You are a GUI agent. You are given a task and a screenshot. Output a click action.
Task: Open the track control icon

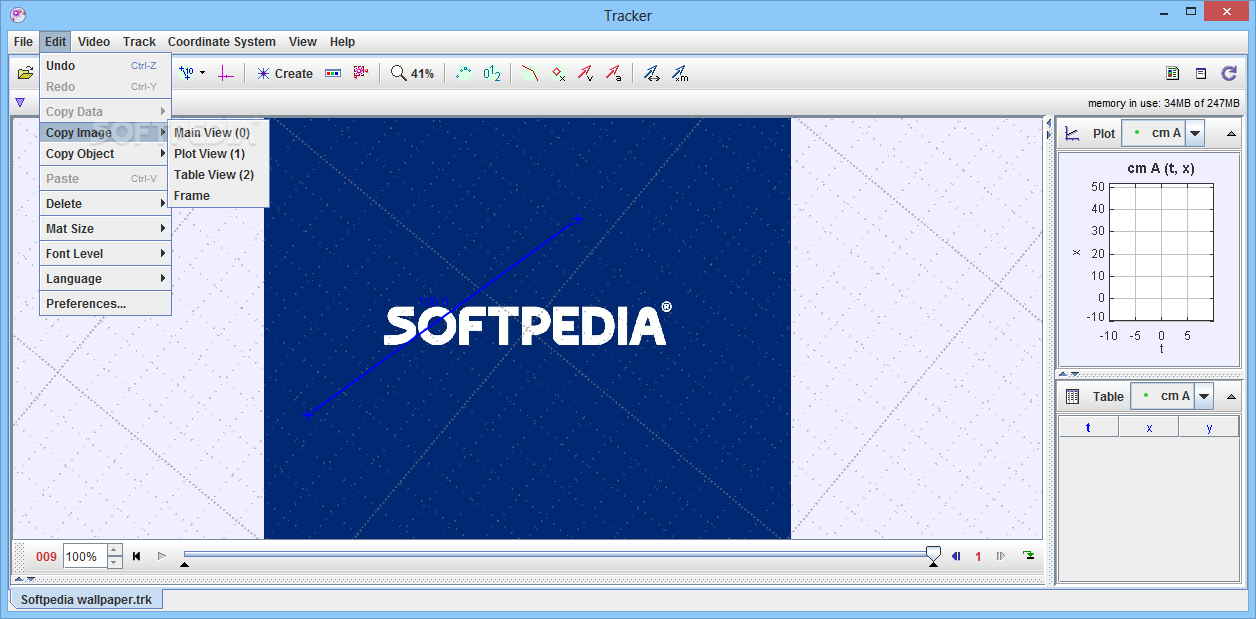[334, 73]
